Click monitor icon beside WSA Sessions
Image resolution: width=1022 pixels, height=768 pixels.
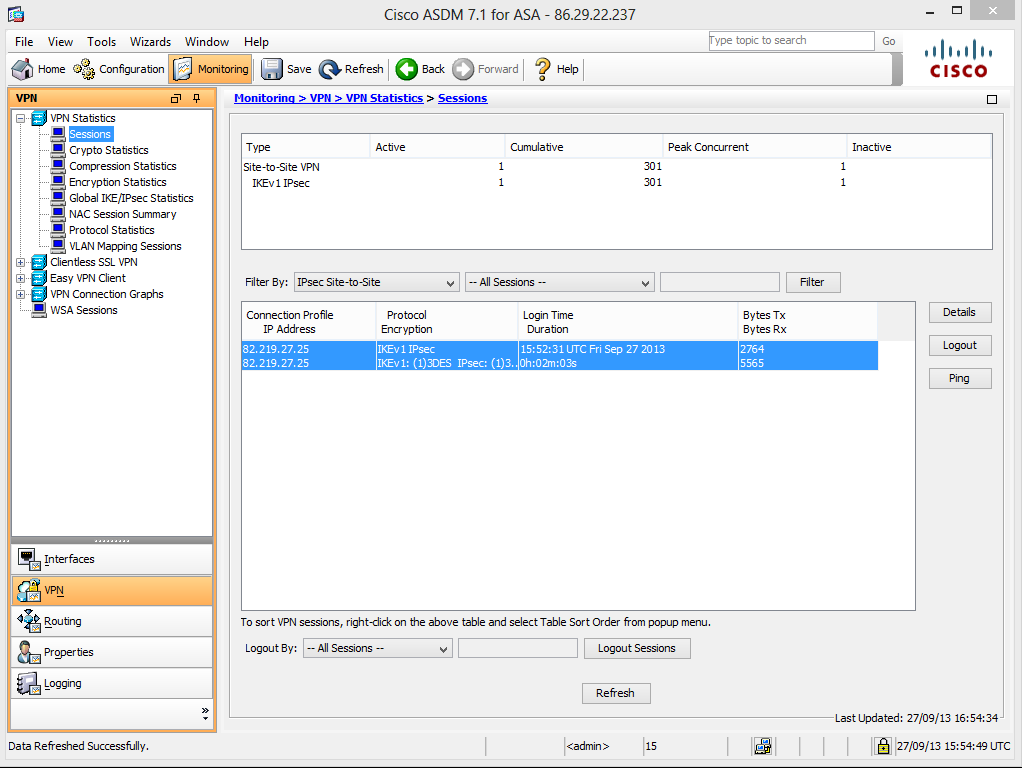click(39, 310)
